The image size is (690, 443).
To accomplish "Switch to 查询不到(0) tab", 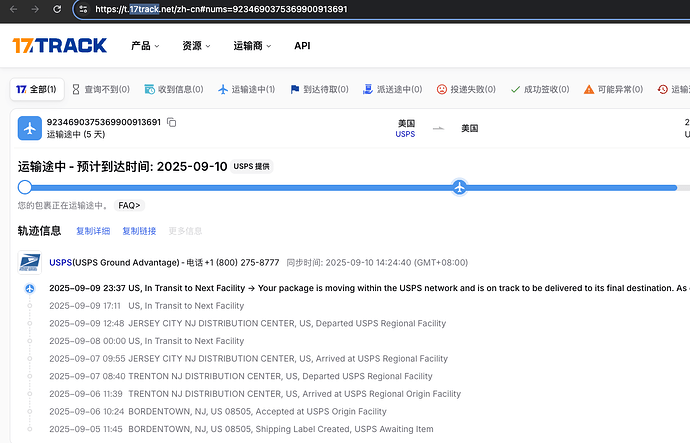I will tap(101, 89).
